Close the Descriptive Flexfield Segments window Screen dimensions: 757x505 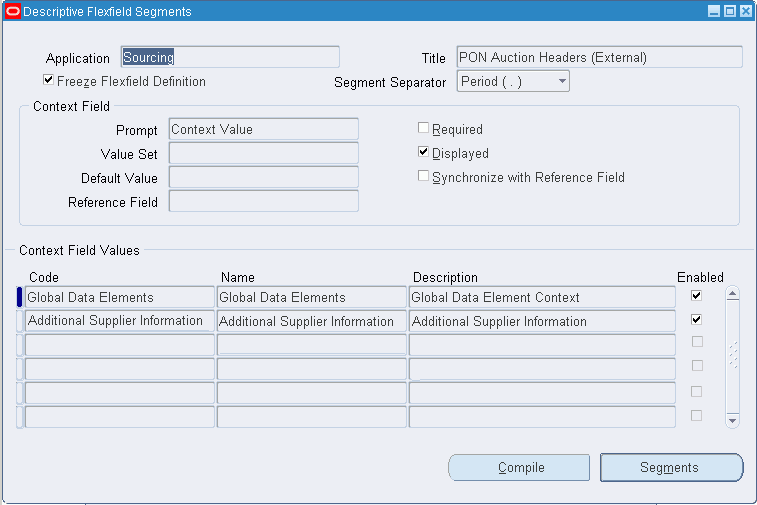pos(745,11)
